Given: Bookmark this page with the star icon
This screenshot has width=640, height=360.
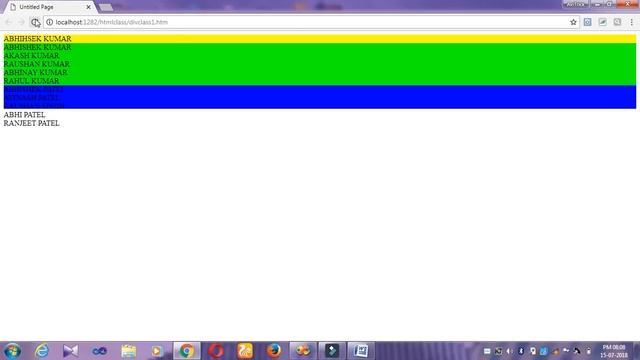Looking at the screenshot, I should pos(573,22).
